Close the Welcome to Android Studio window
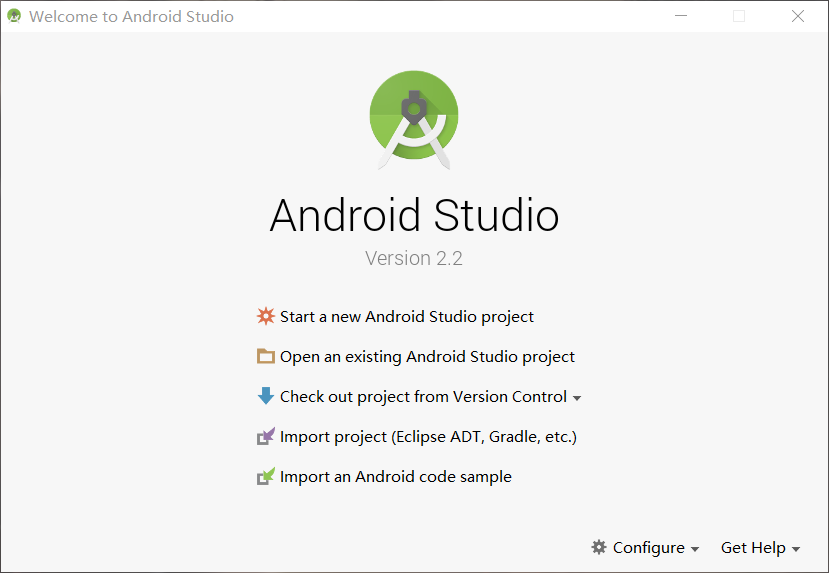829x573 pixels. coord(798,16)
